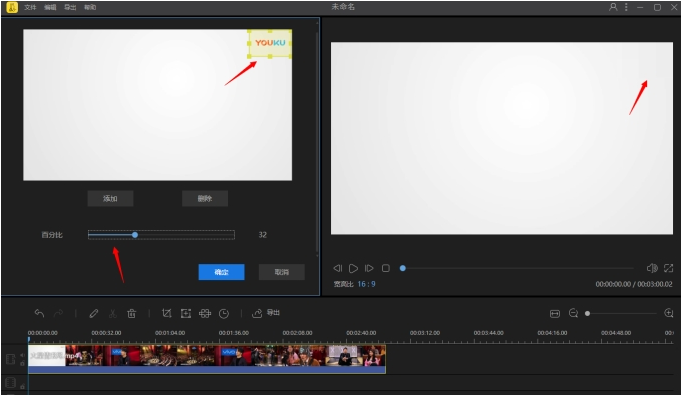Screen dimensions: 686x398
Task: Open the 文件 menu
Action: coord(30,7)
